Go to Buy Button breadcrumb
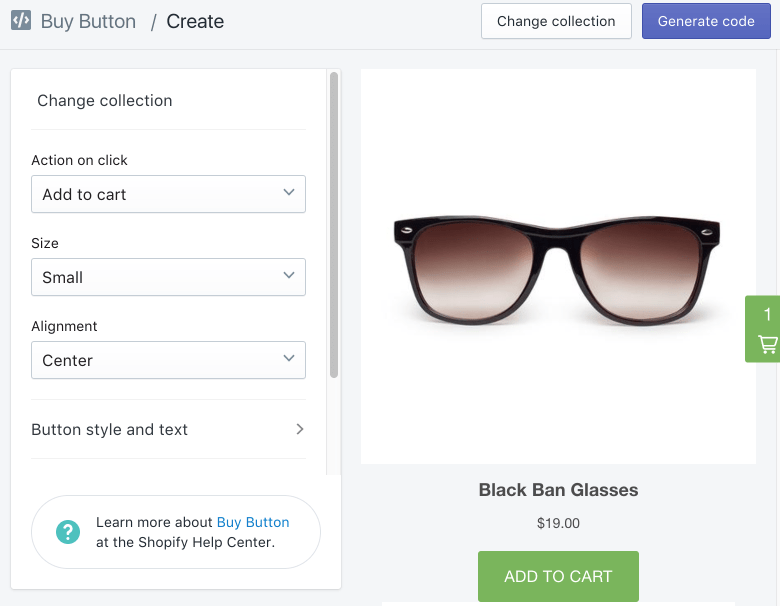Screen dimensions: 780x606 (88, 21)
